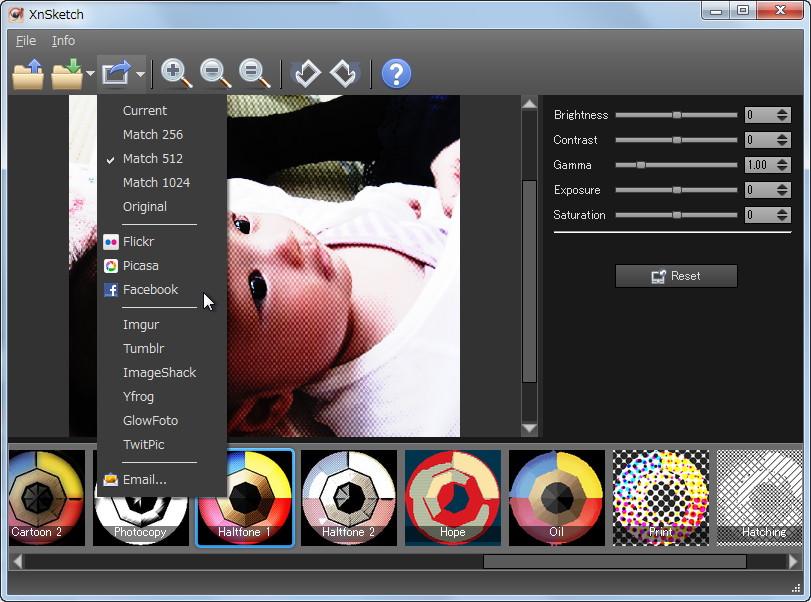
Task: Open the Info menu
Action: point(63,41)
